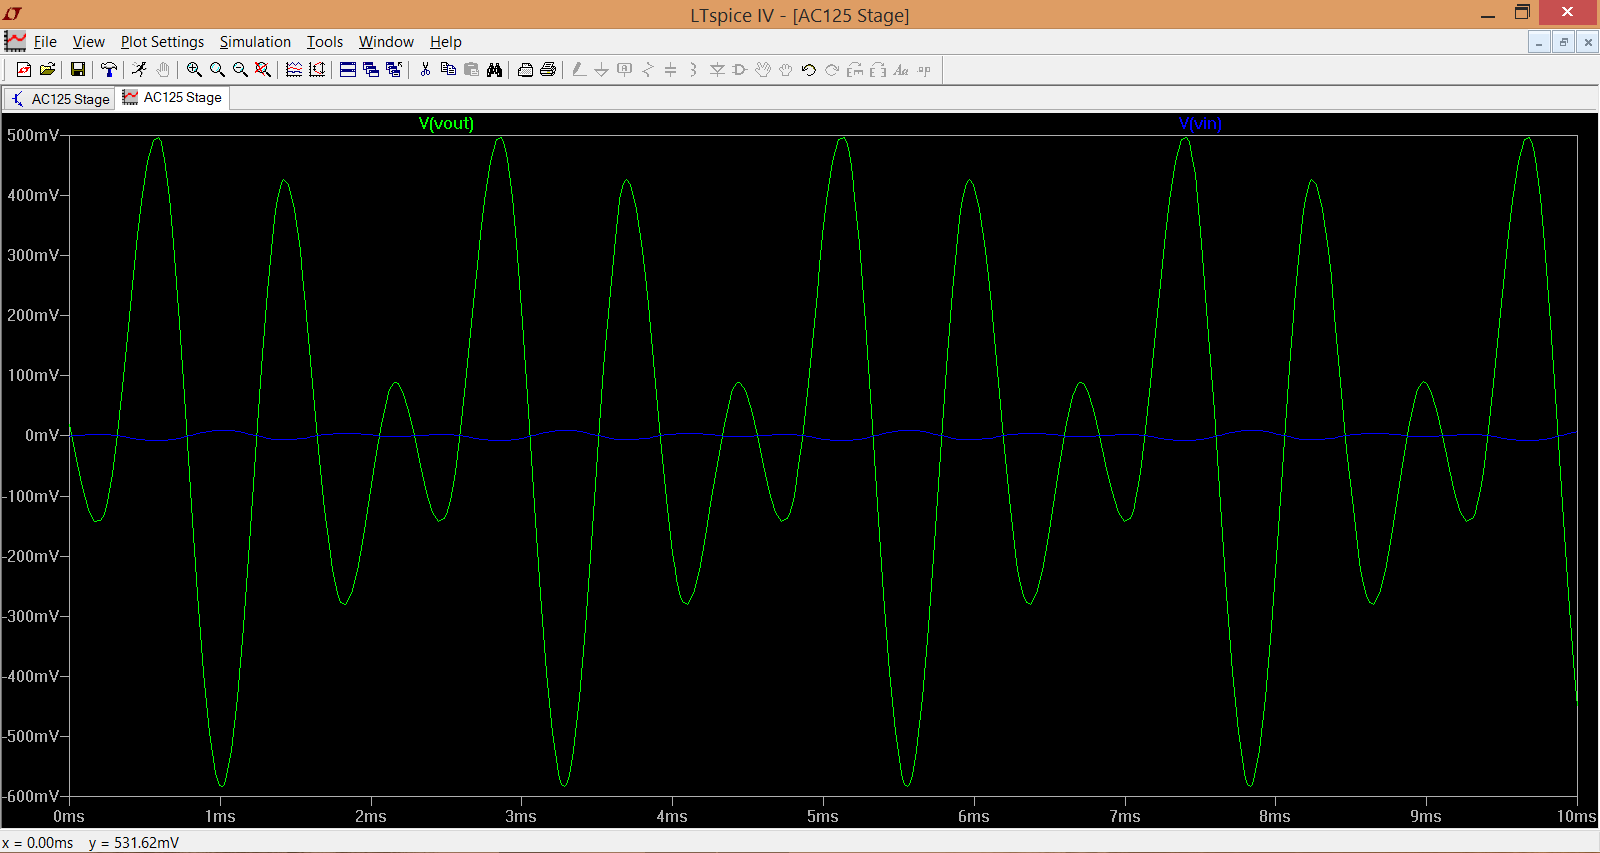
Task: Click the plain magnifier pan/zoom-area icon
Action: coord(217,69)
